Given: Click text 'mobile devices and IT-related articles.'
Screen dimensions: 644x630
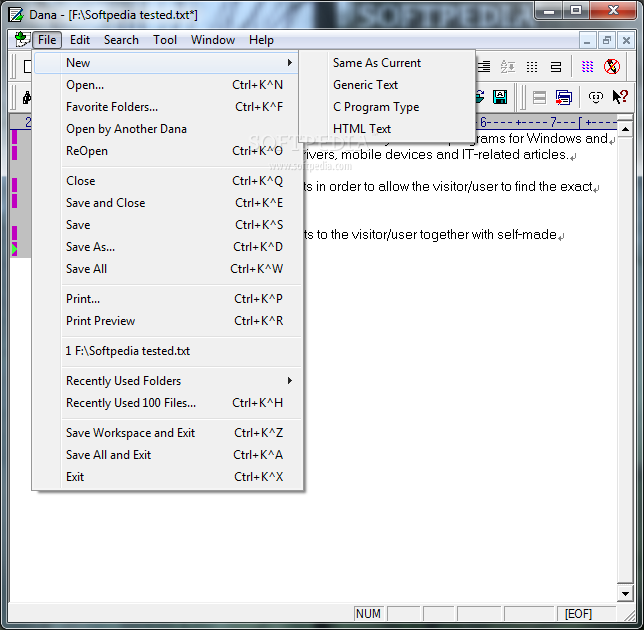Looking at the screenshot, I should coord(454,154).
